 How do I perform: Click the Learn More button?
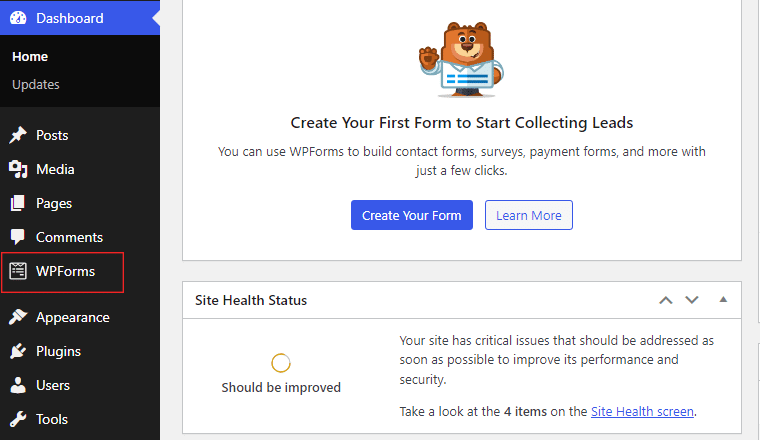click(x=529, y=215)
